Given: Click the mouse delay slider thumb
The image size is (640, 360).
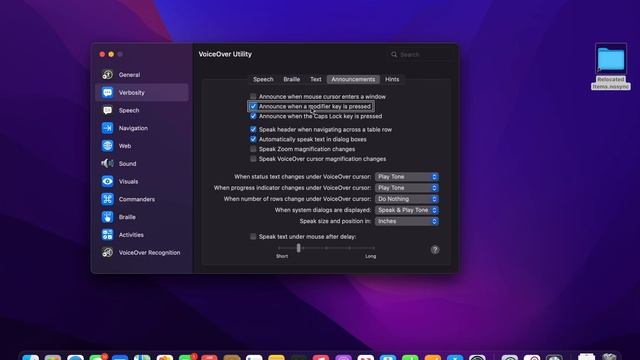Looking at the screenshot, I should coord(298,248).
